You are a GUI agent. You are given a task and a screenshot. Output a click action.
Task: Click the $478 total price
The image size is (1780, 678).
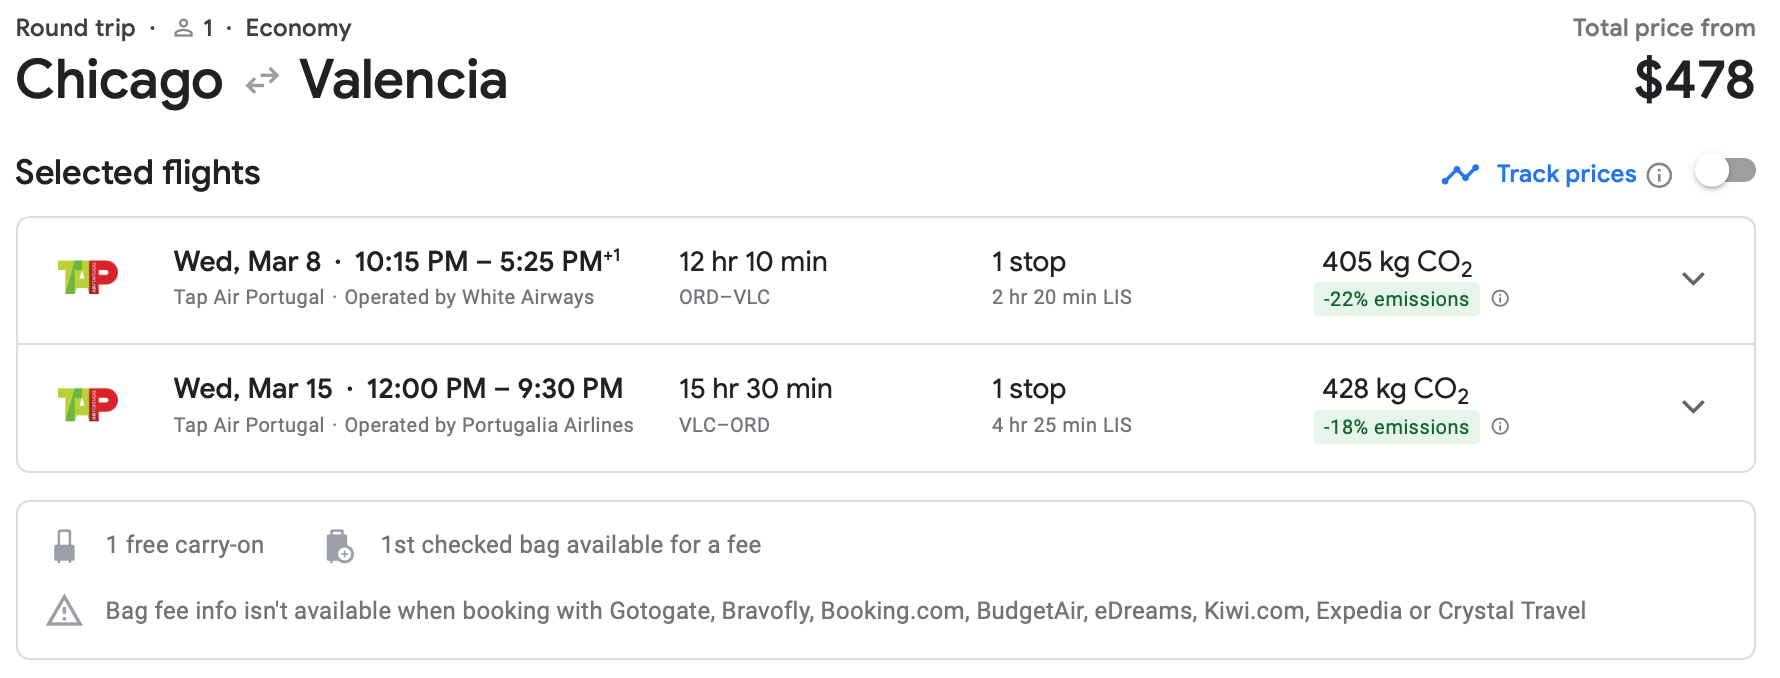coord(1694,80)
